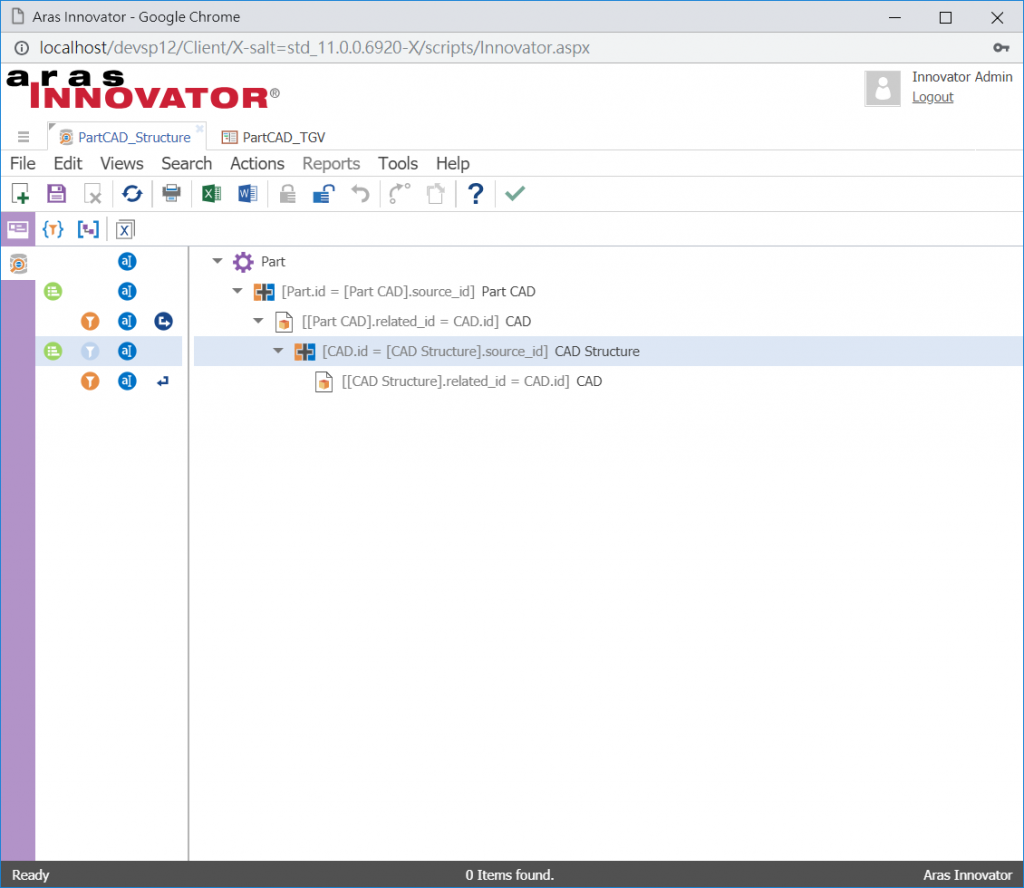Click the Logout link

tap(932, 97)
